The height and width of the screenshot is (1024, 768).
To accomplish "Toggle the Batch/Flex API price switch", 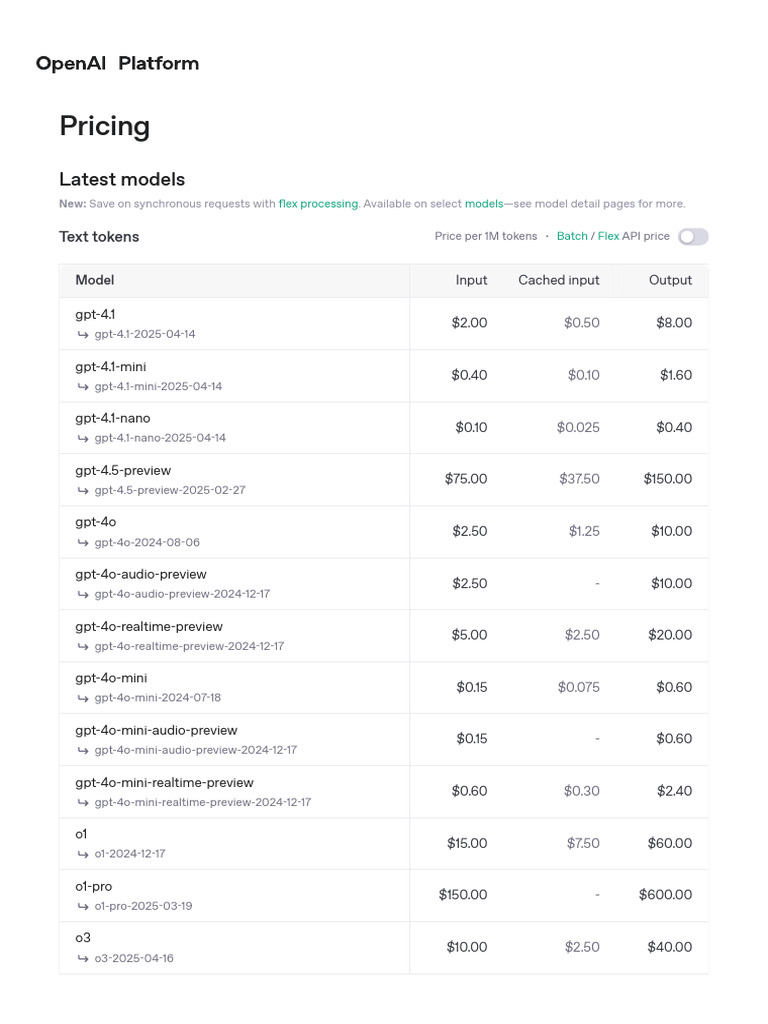I will click(693, 237).
